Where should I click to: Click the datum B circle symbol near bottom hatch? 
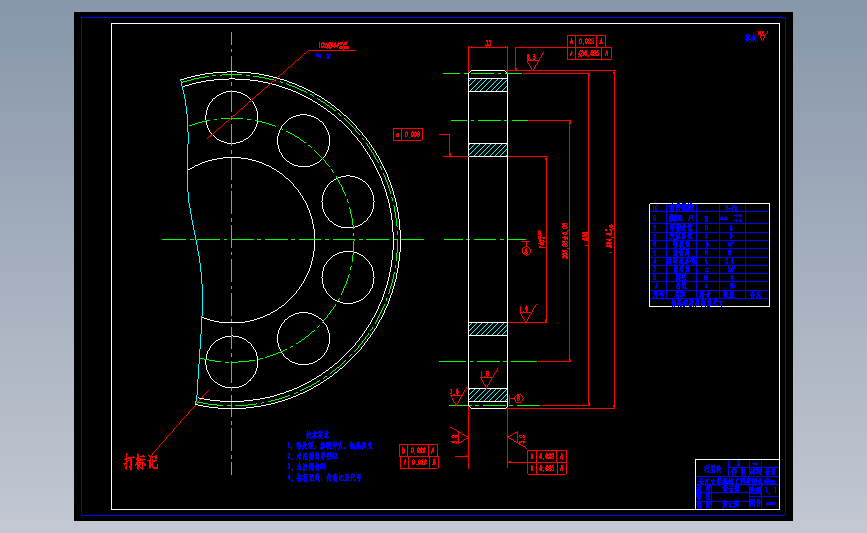click(x=519, y=398)
